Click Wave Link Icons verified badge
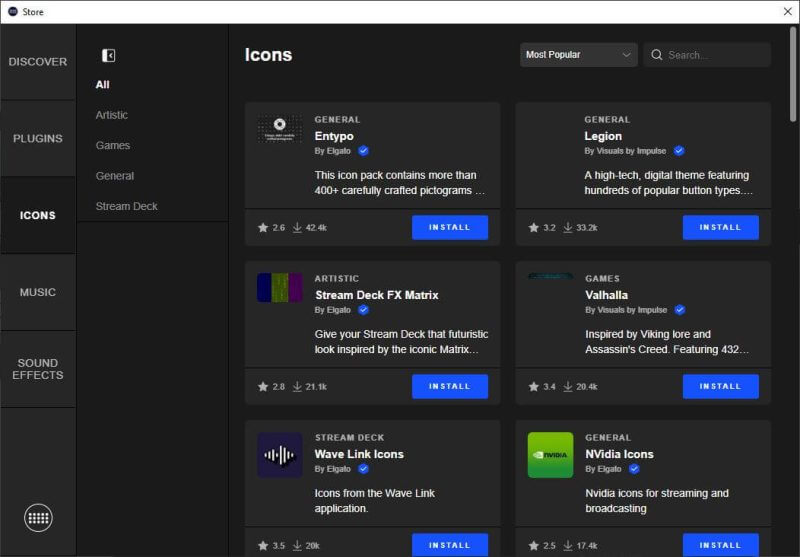800x557 pixels. tap(363, 469)
